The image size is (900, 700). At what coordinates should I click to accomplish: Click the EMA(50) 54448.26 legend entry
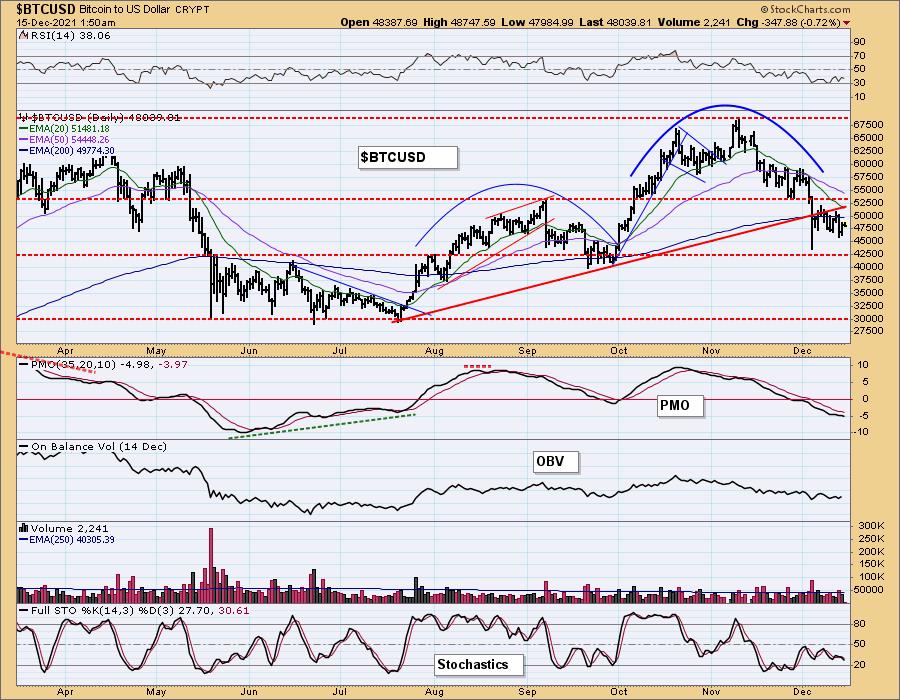point(69,139)
